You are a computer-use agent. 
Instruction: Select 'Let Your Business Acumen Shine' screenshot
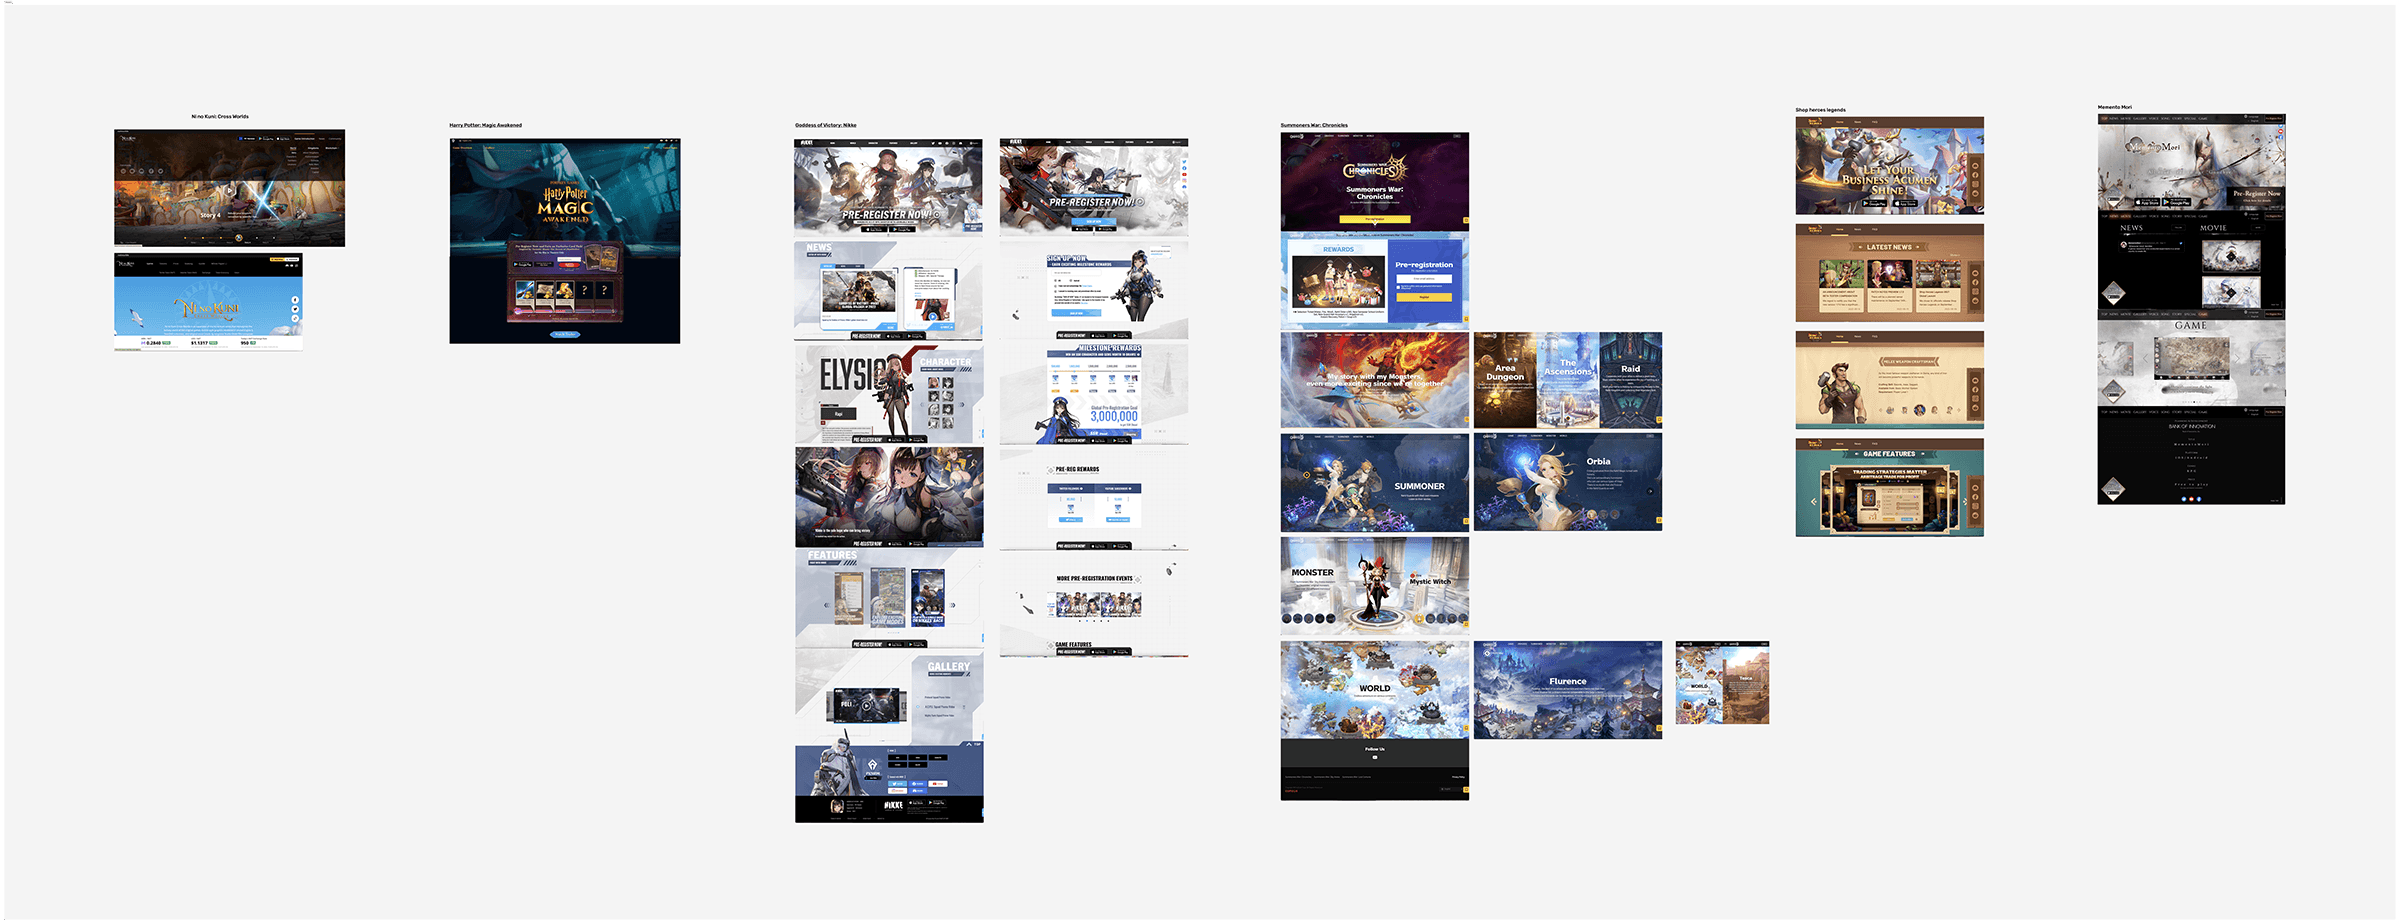click(x=1890, y=166)
